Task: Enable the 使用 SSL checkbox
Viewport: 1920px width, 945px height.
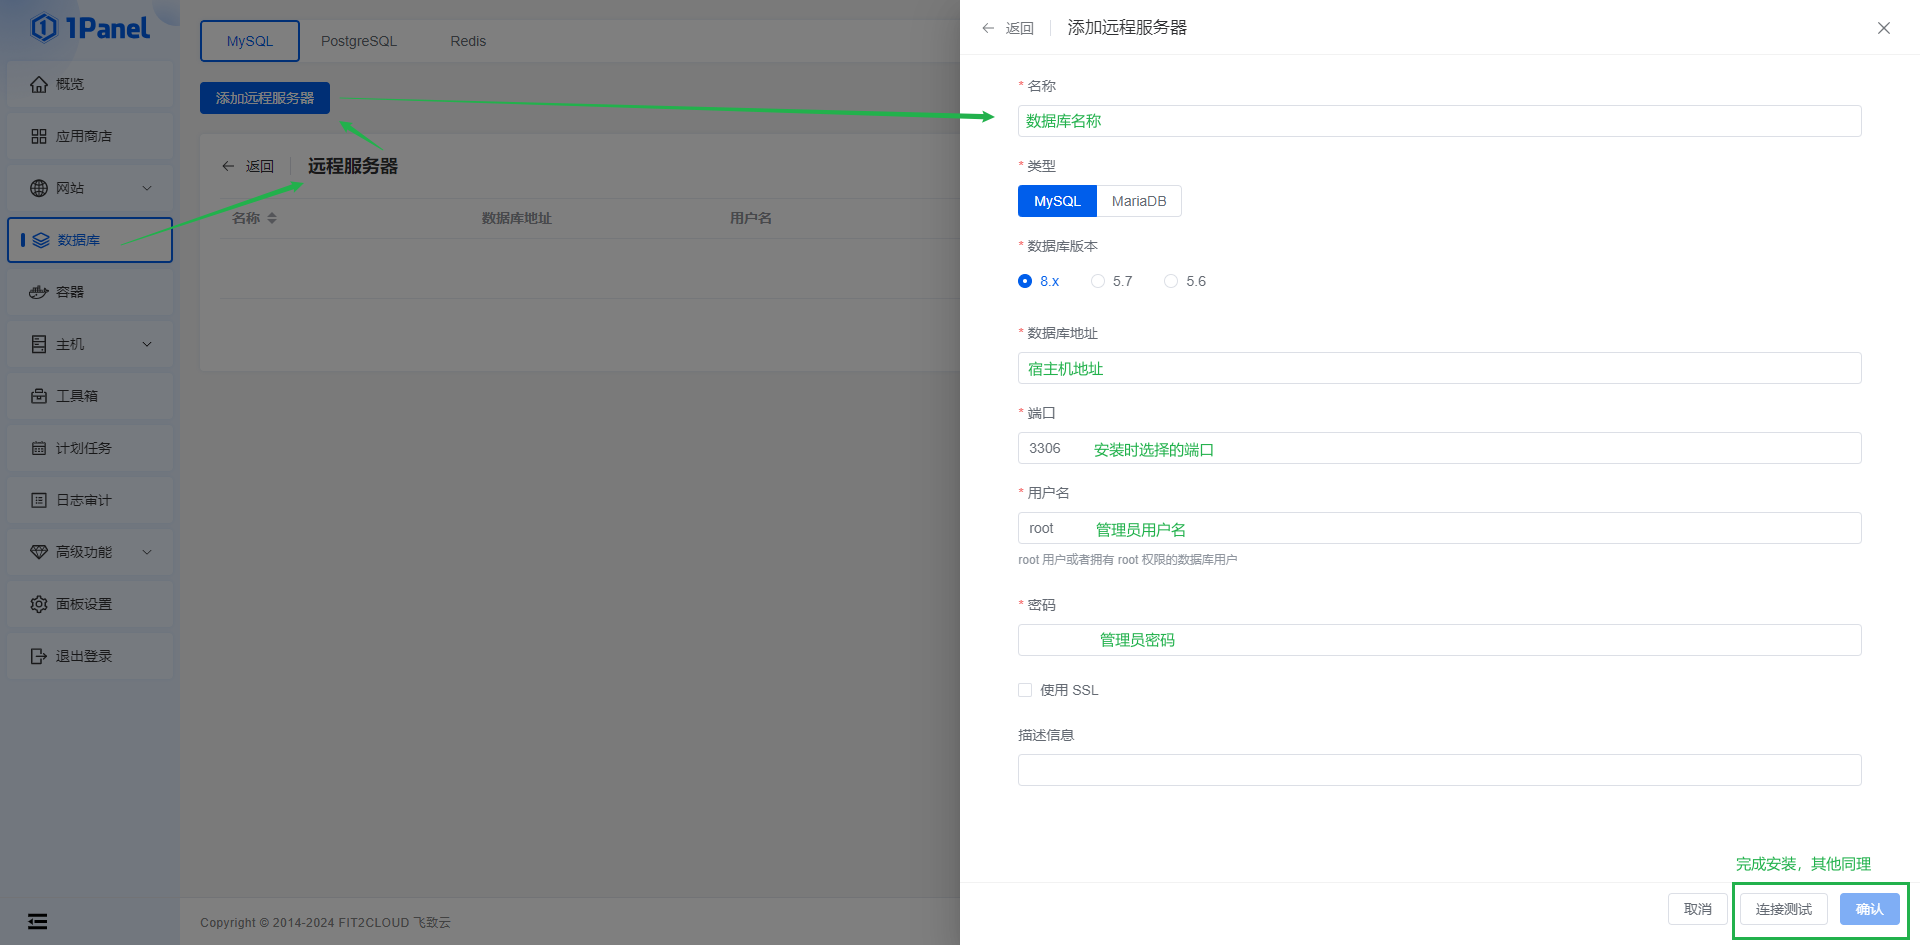Action: pos(1025,690)
